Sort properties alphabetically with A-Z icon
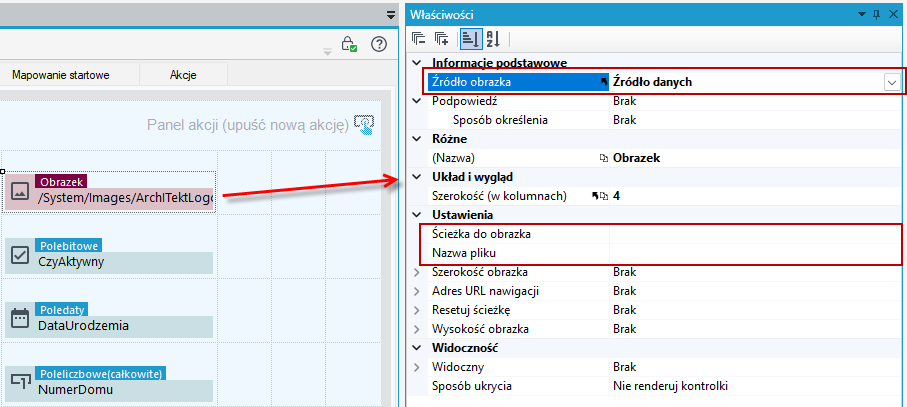 pyautogui.click(x=493, y=39)
